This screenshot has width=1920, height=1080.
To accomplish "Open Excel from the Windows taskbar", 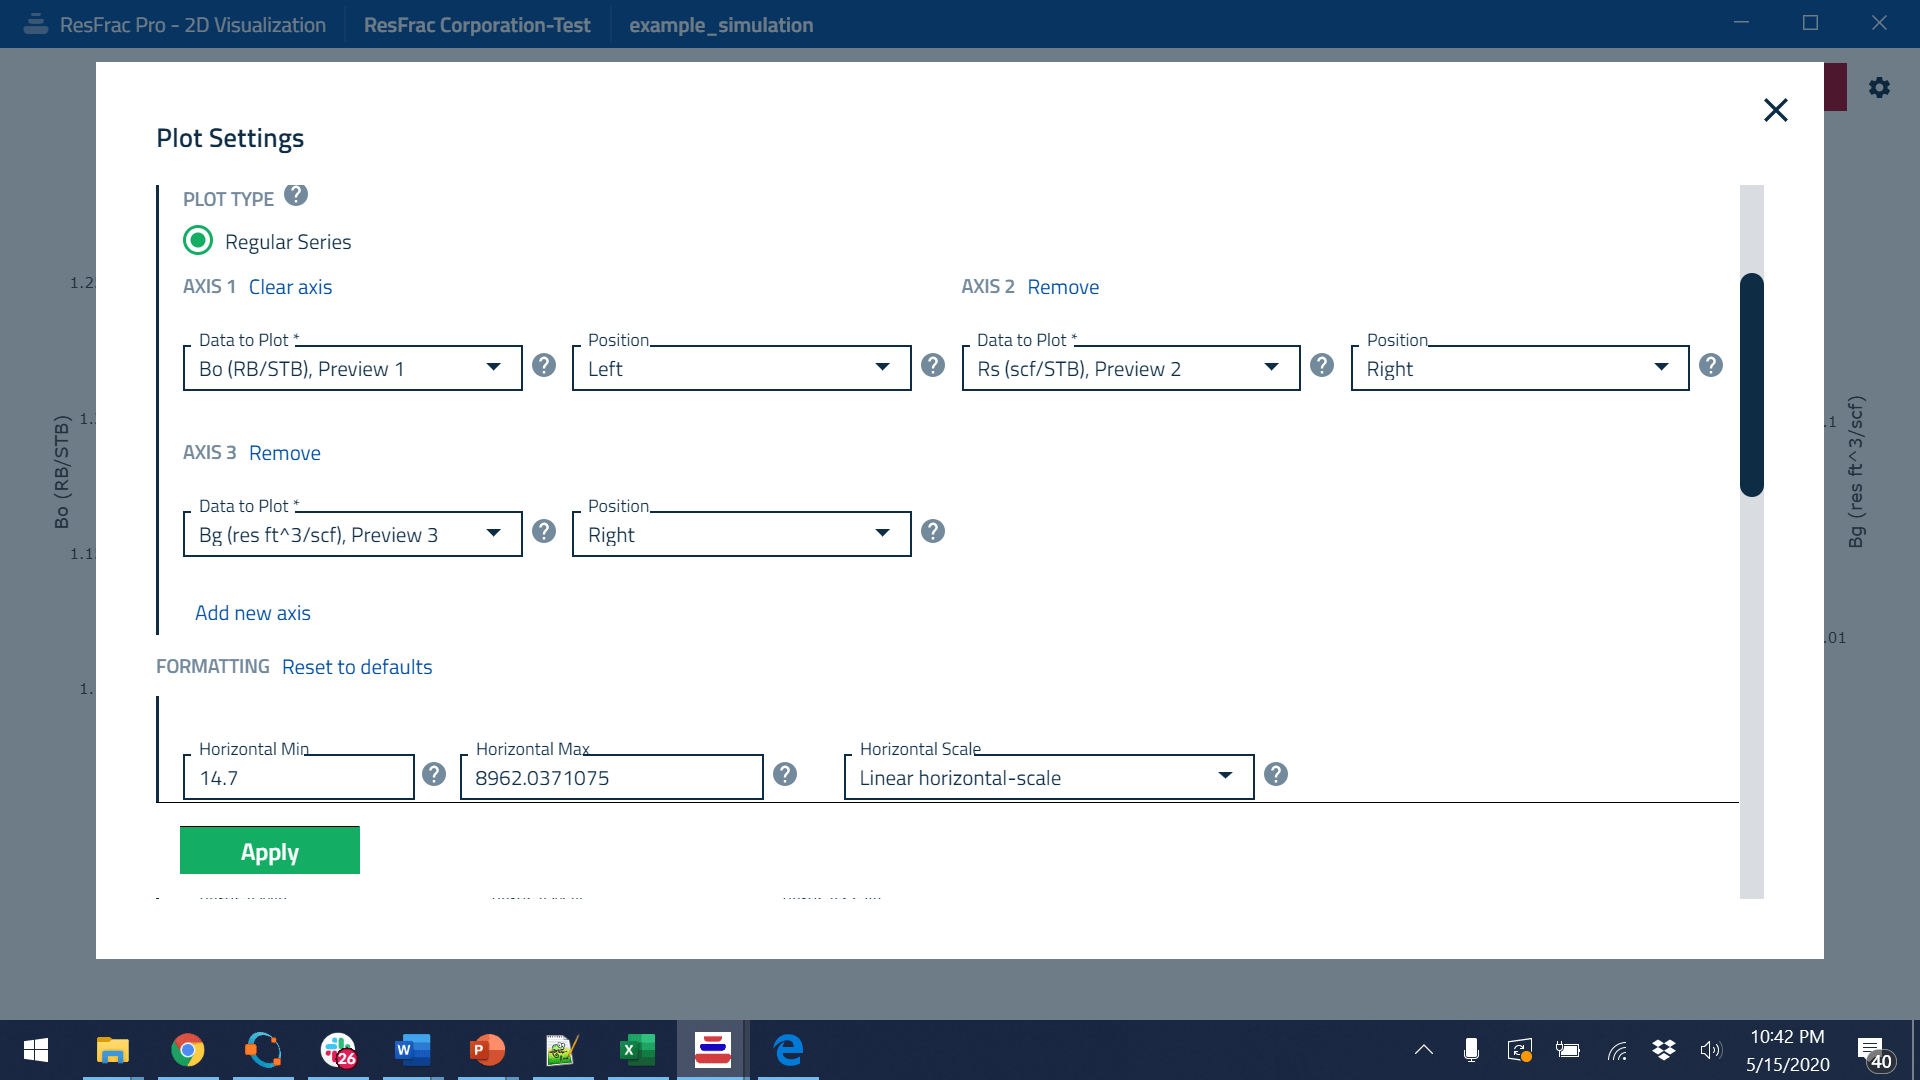I will pyautogui.click(x=637, y=1050).
